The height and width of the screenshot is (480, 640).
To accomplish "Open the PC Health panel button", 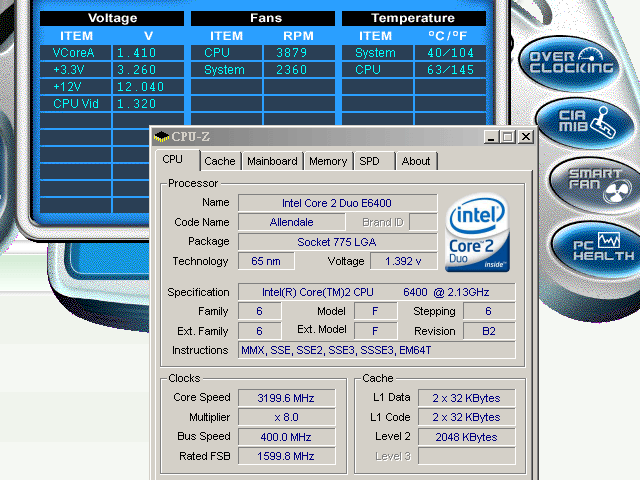I will click(597, 249).
